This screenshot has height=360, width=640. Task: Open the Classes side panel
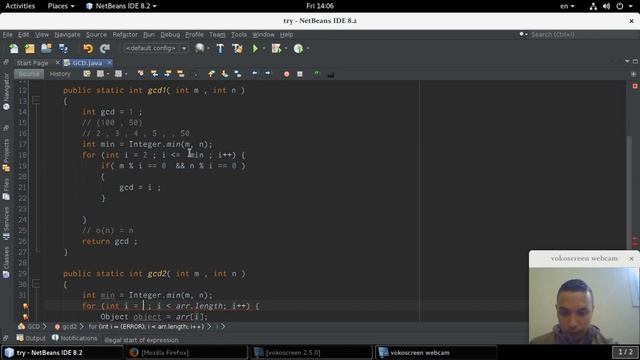tap(6, 262)
